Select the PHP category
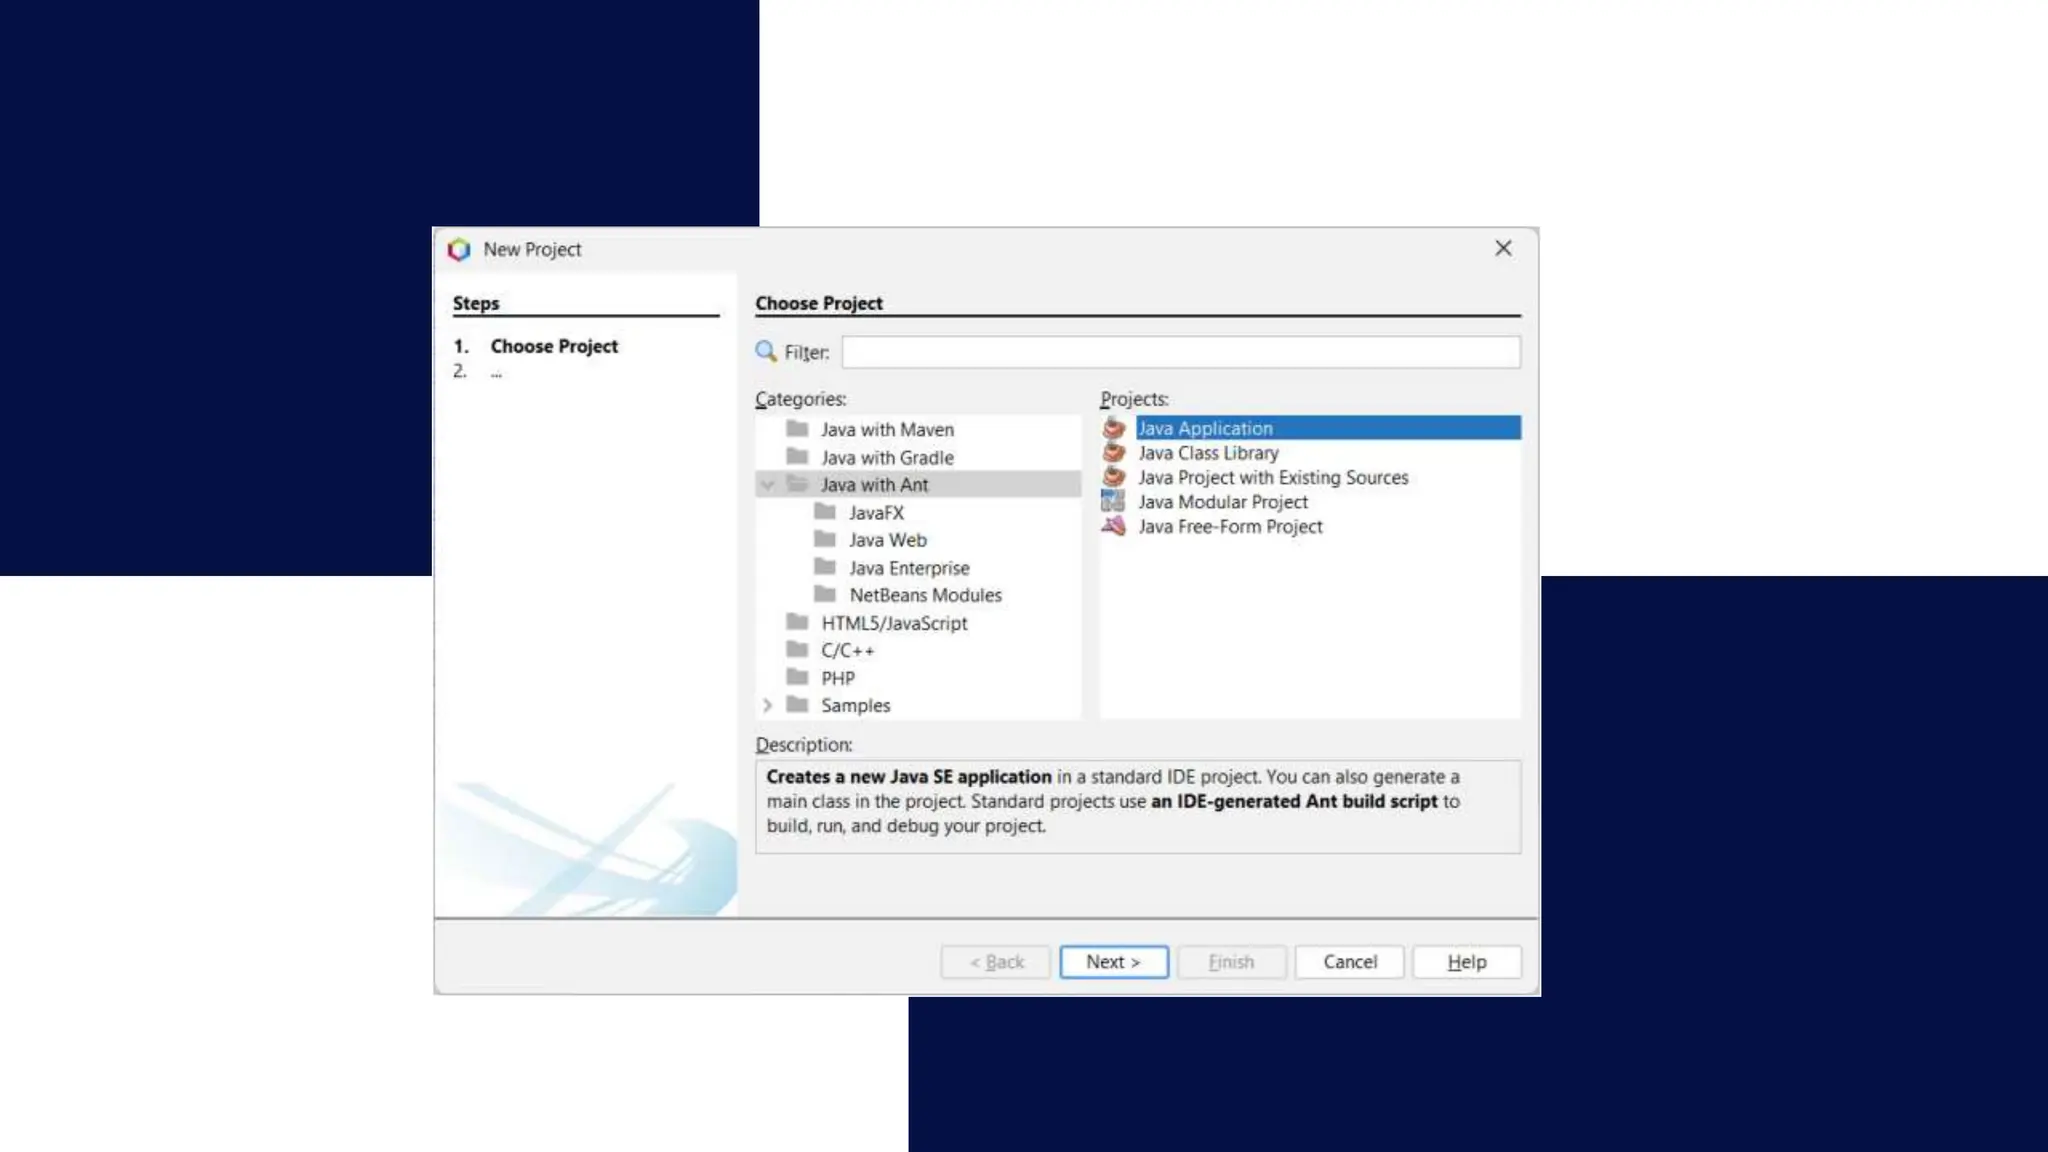 pos(837,678)
